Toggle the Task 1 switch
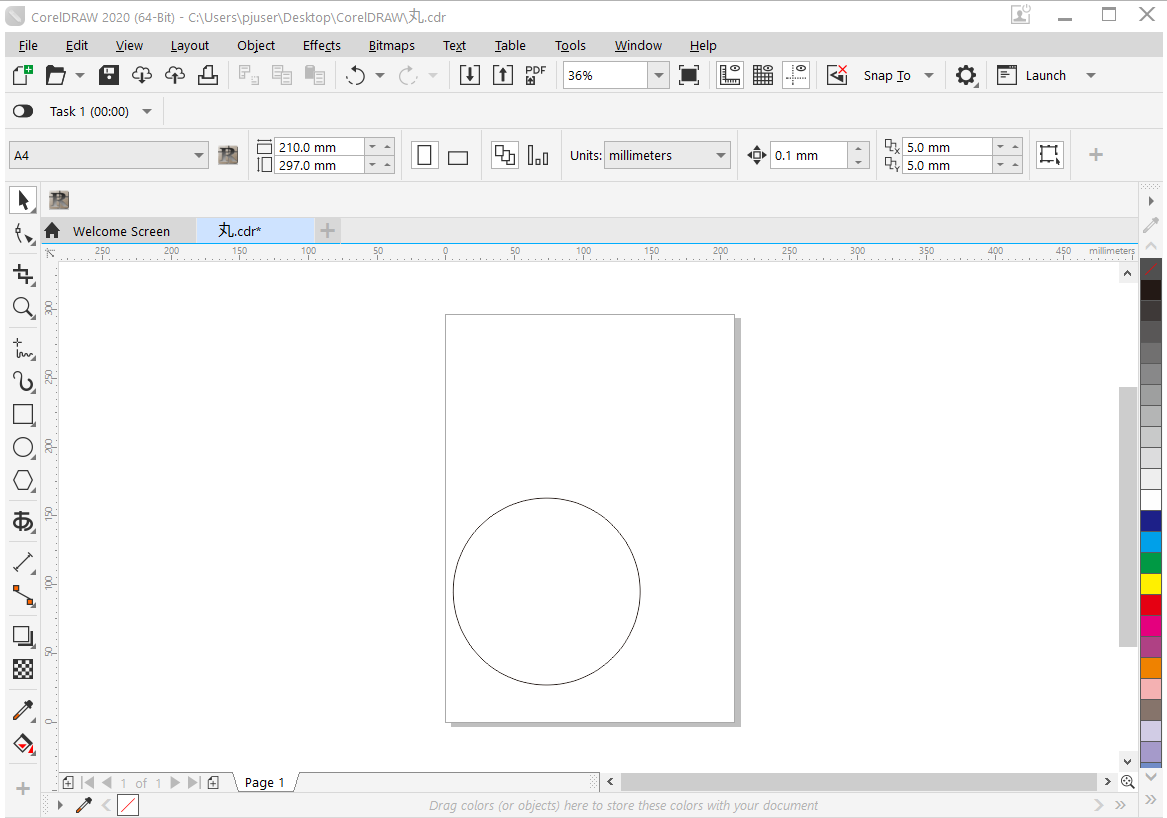 coord(23,112)
